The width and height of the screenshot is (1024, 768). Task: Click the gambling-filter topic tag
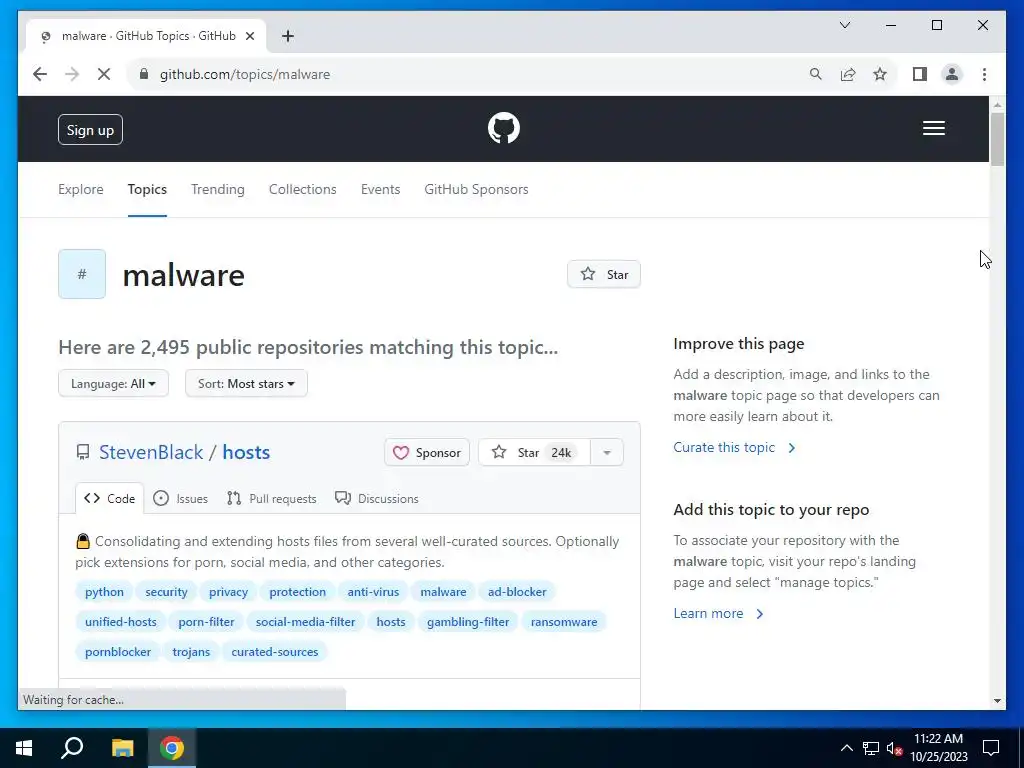coord(468,622)
